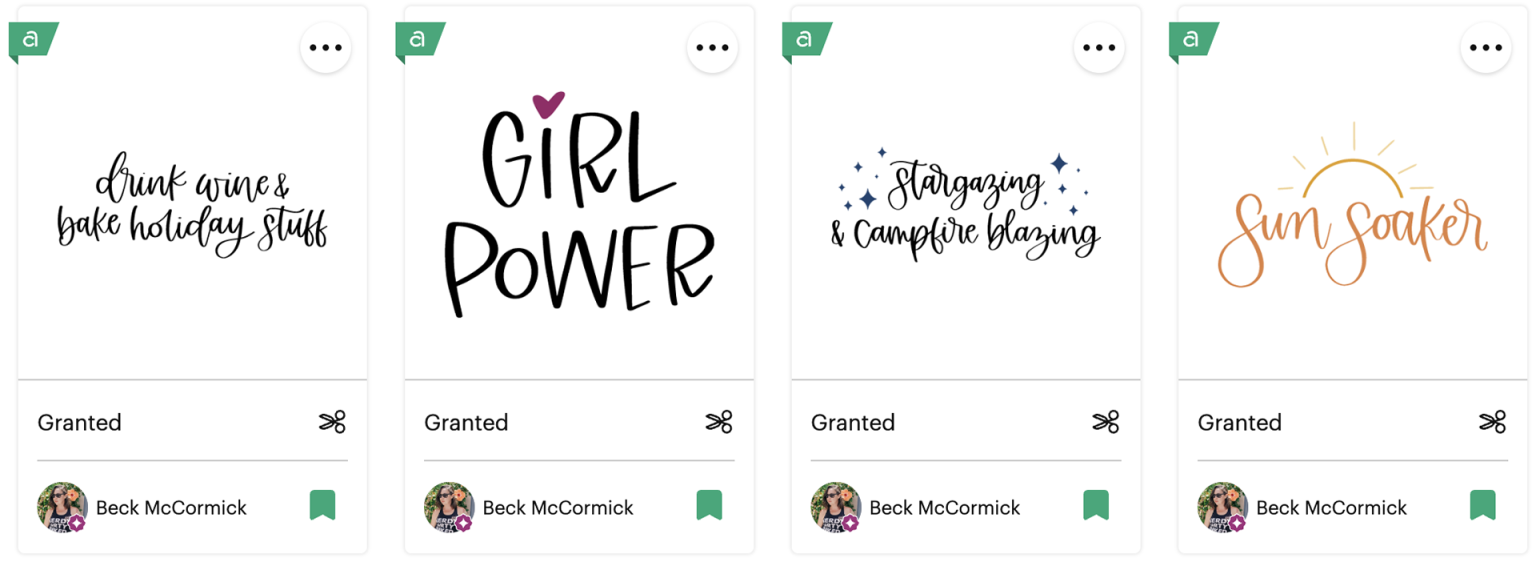Click the scissors cut icon on Stargazing card
1536x566 pixels.
[x=1106, y=422]
